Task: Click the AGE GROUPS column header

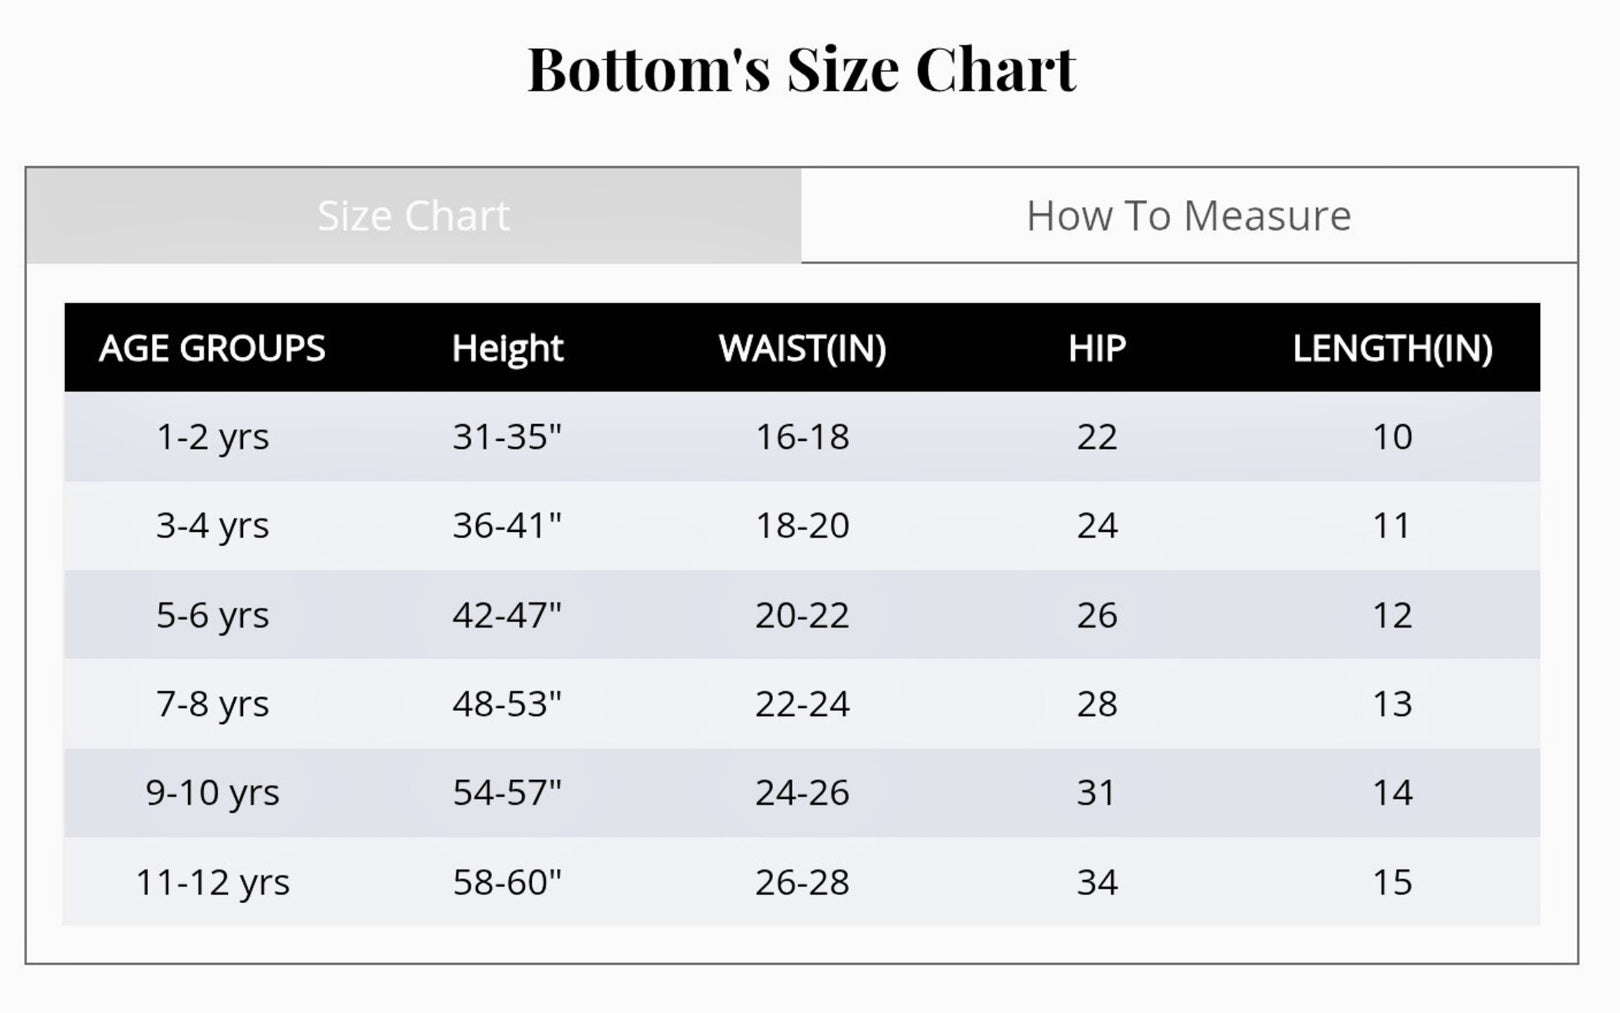Action: 212,348
